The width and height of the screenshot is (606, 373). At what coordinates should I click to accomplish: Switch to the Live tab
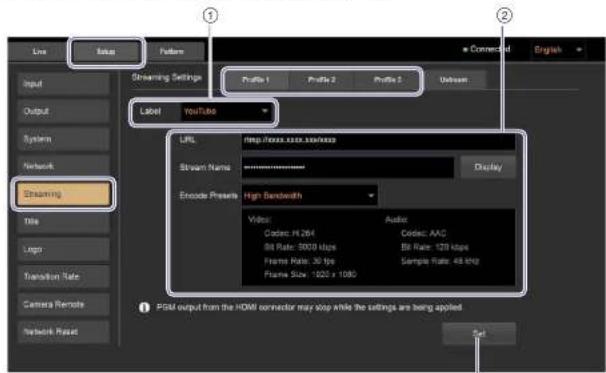click(39, 51)
